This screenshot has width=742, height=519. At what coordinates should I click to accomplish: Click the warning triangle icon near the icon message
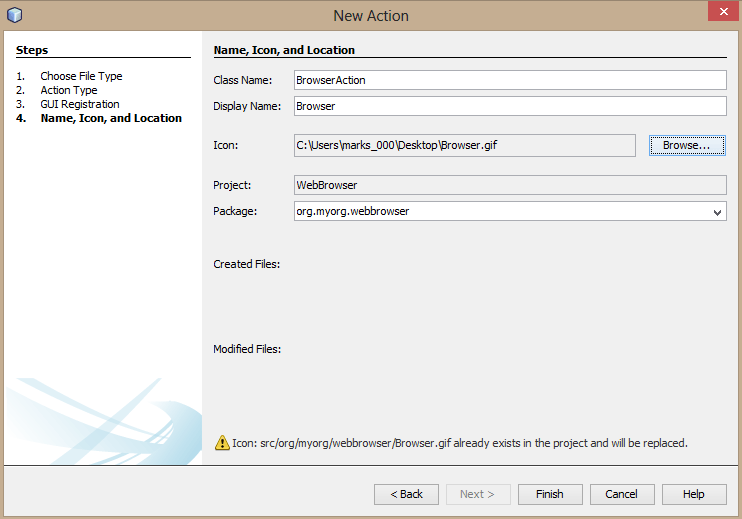tap(222, 442)
